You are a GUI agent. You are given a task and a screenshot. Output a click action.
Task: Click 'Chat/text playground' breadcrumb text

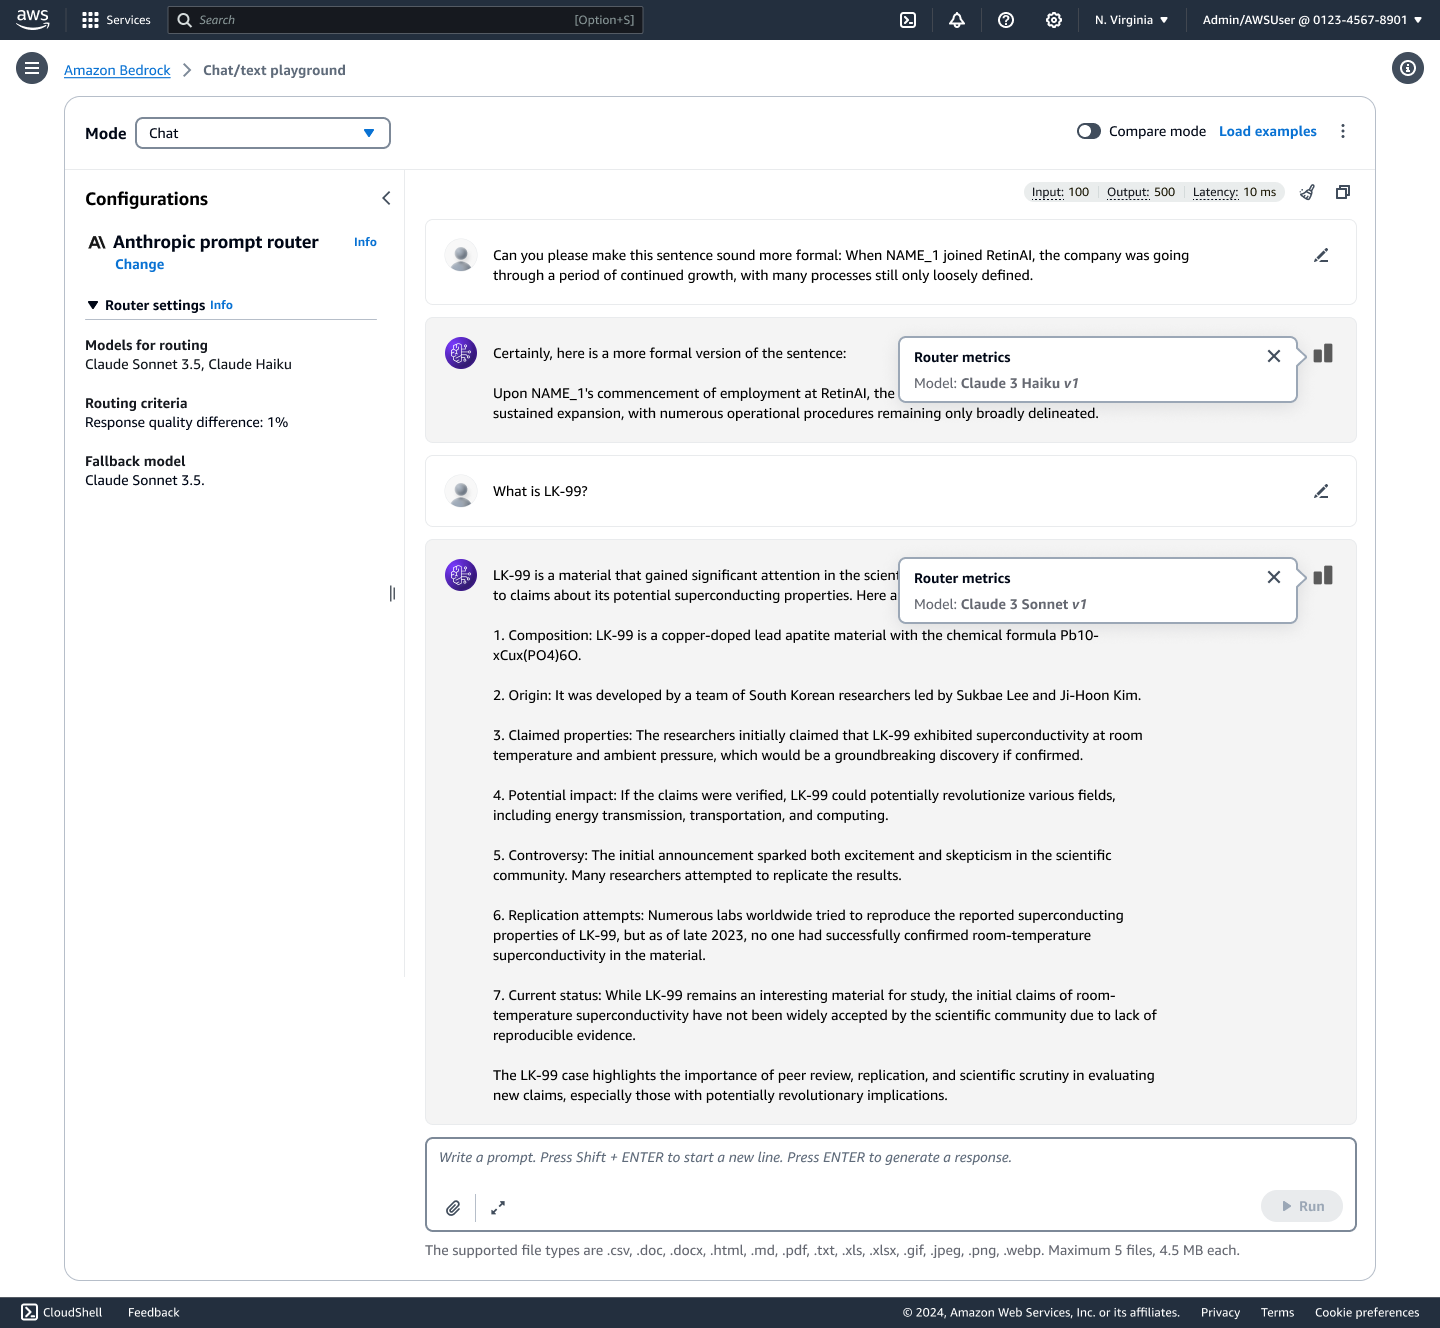(x=274, y=70)
